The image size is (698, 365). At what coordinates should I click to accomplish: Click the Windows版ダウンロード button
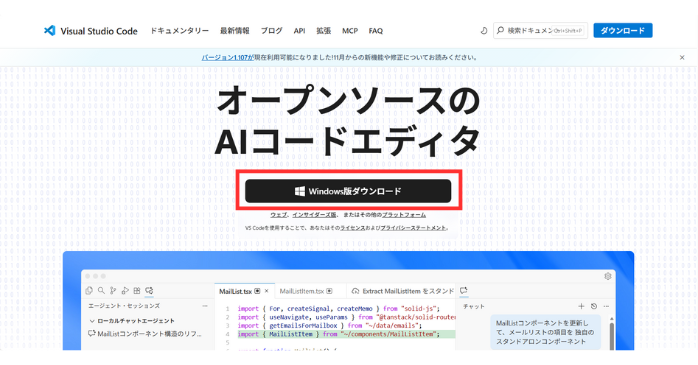coord(348,191)
